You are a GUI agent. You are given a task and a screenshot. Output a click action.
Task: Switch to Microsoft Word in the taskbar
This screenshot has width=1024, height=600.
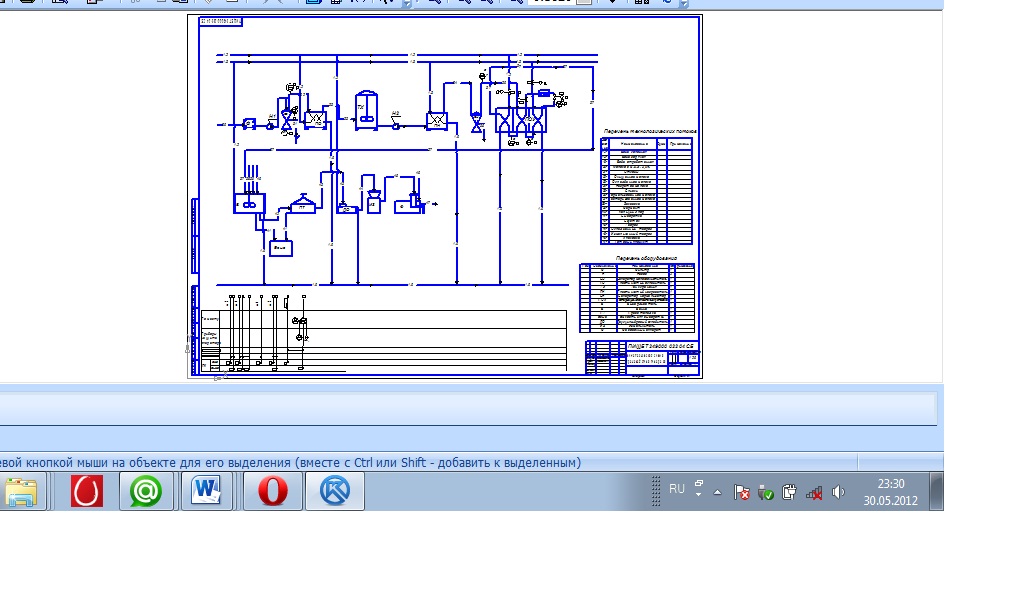click(206, 491)
